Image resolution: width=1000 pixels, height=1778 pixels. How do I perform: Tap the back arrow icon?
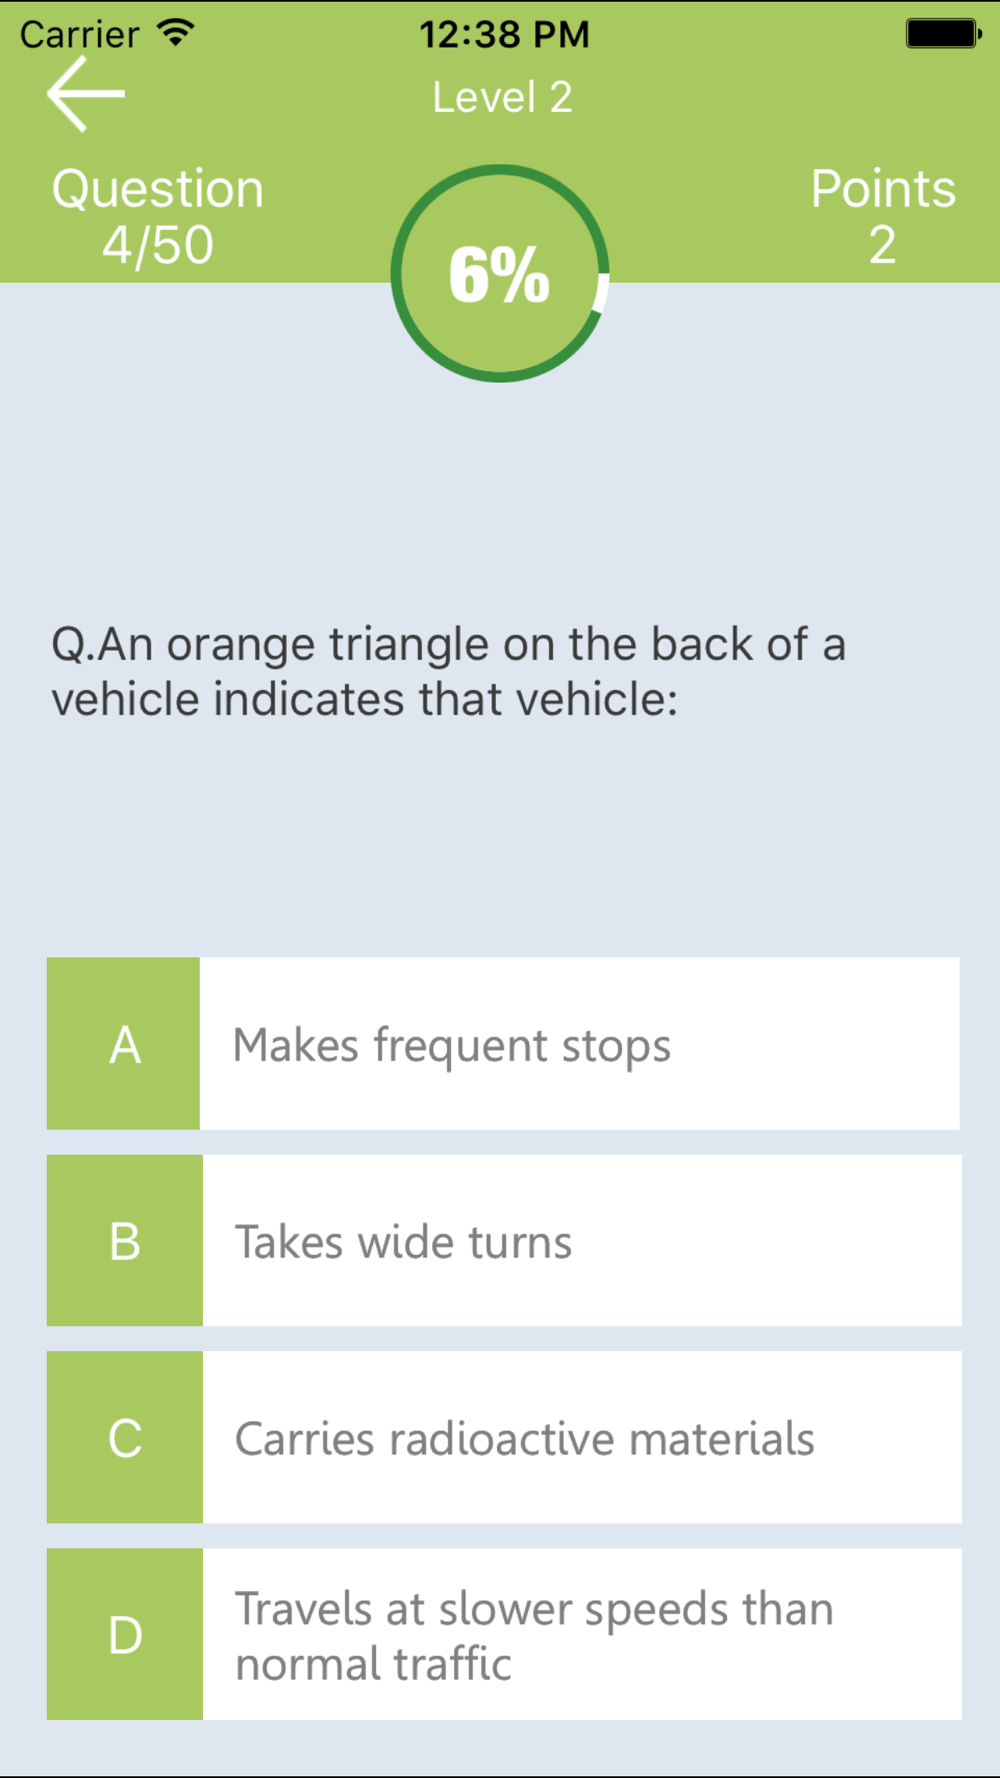point(86,94)
